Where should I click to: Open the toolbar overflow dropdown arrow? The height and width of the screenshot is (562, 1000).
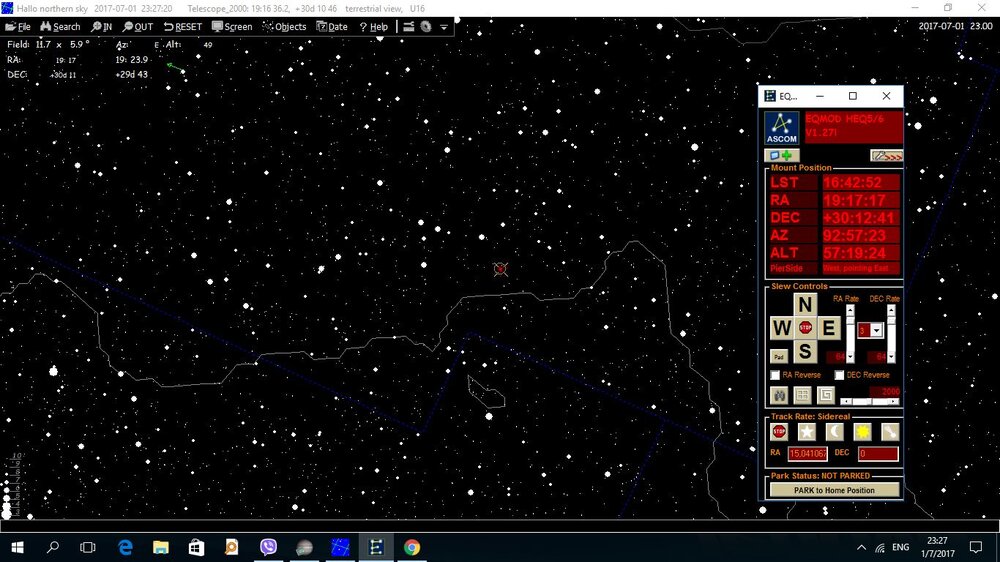click(443, 27)
